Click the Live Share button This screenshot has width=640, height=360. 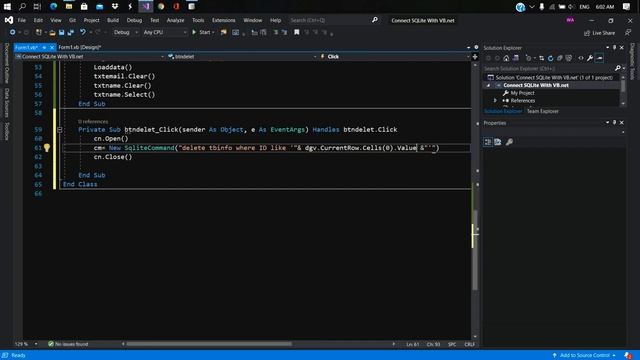[x=599, y=33]
